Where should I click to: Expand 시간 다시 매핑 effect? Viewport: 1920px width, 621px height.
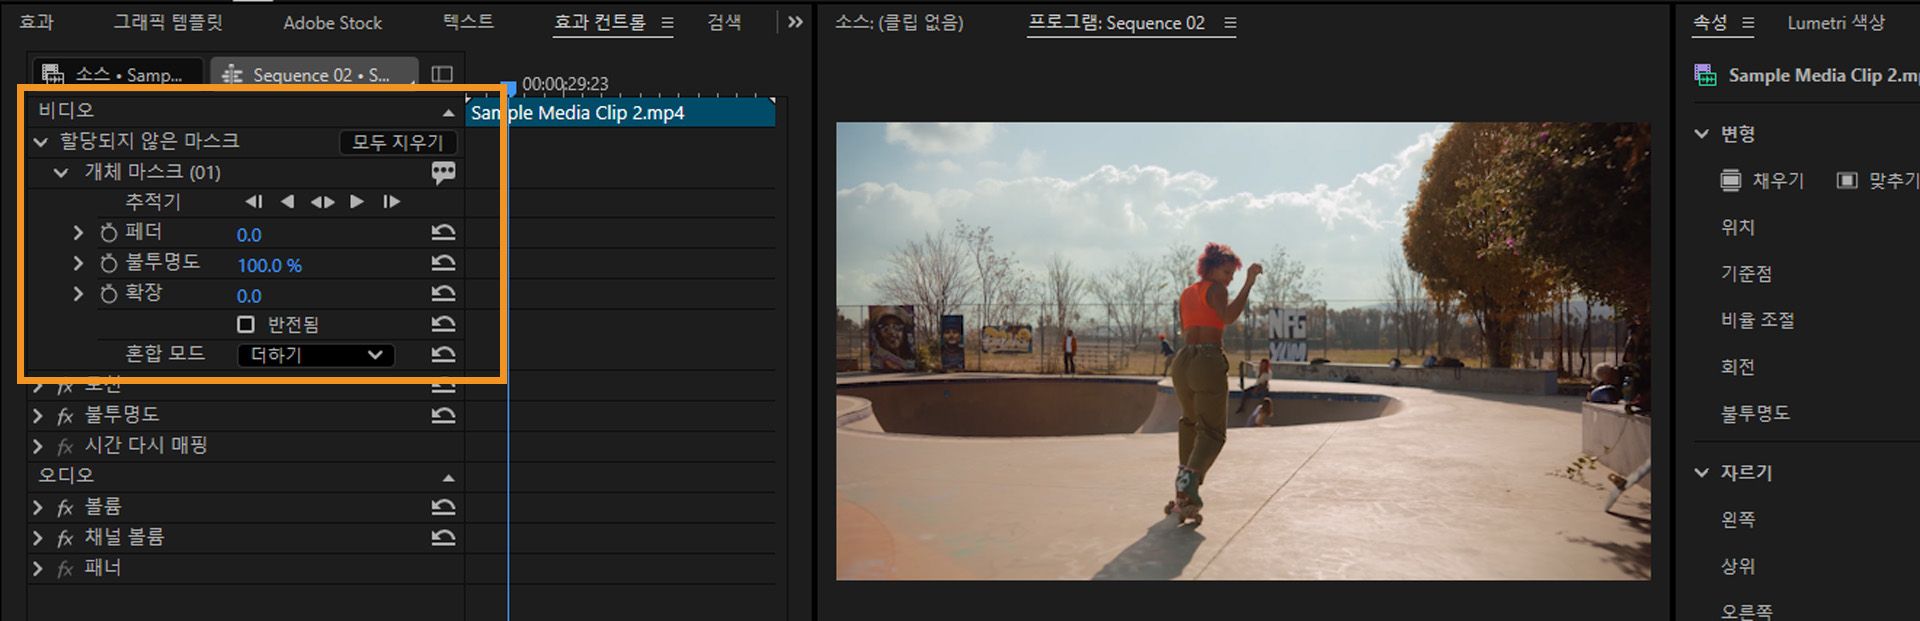tap(38, 446)
